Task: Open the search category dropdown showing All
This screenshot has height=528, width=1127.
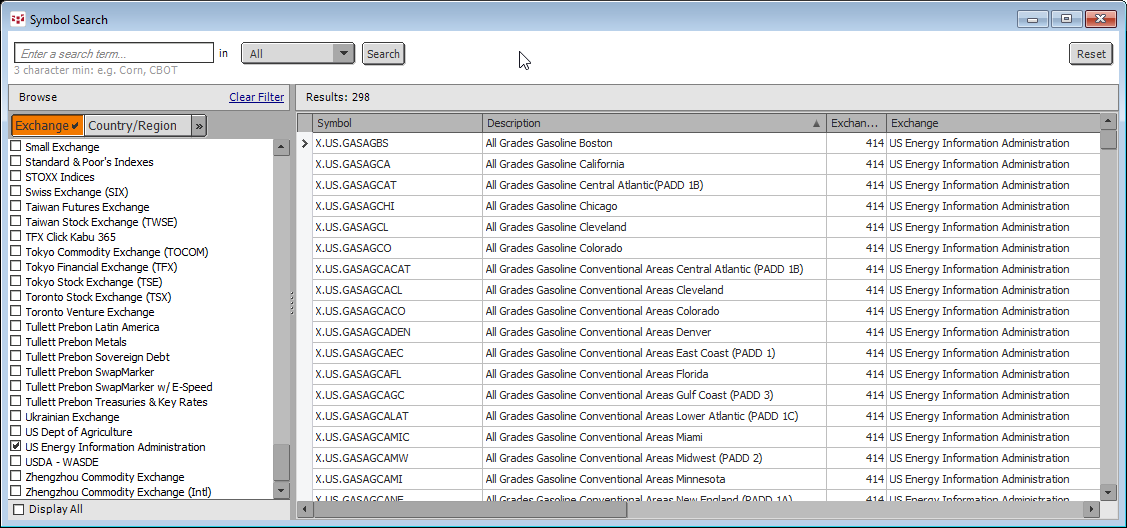Action: tap(298, 54)
